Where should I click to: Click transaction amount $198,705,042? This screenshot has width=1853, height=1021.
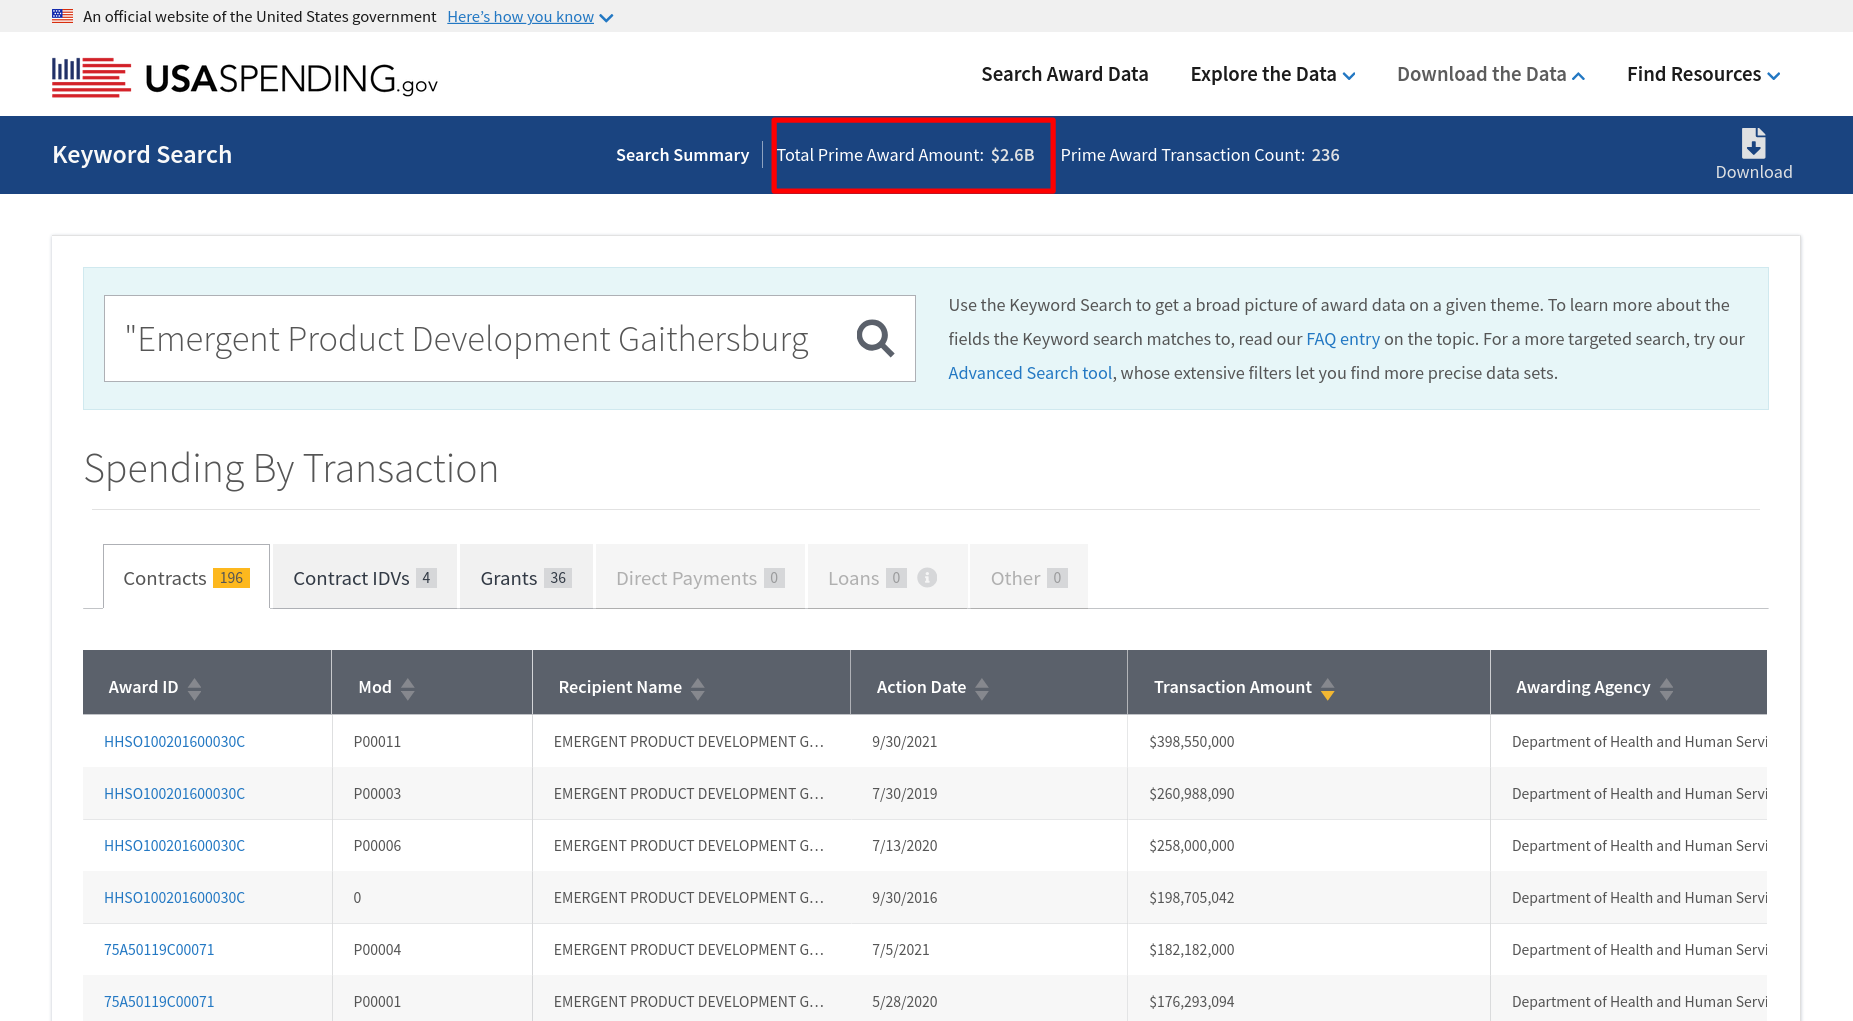click(x=1191, y=897)
